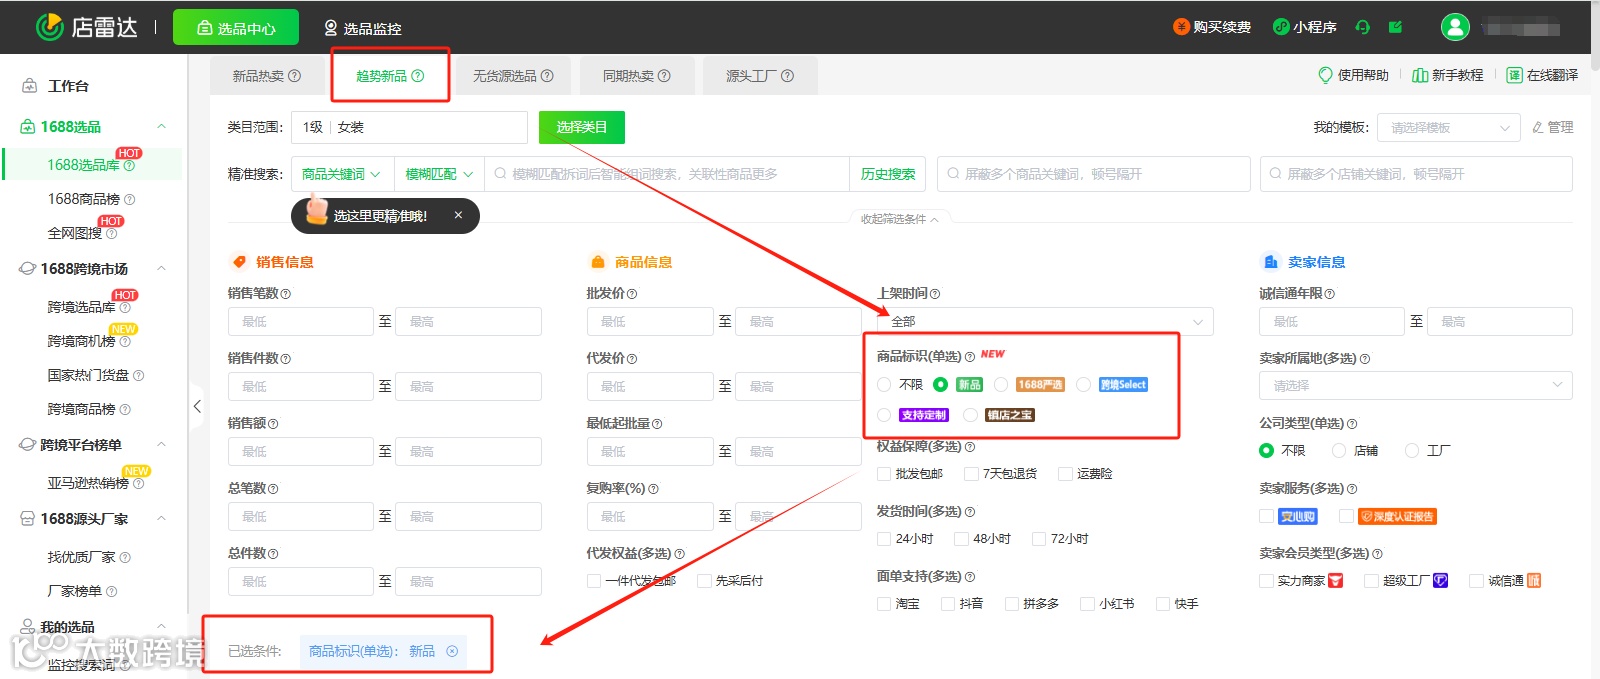Select the 1688严选 radio option
The width and height of the screenshot is (1600, 679).
pyautogui.click(x=1001, y=385)
